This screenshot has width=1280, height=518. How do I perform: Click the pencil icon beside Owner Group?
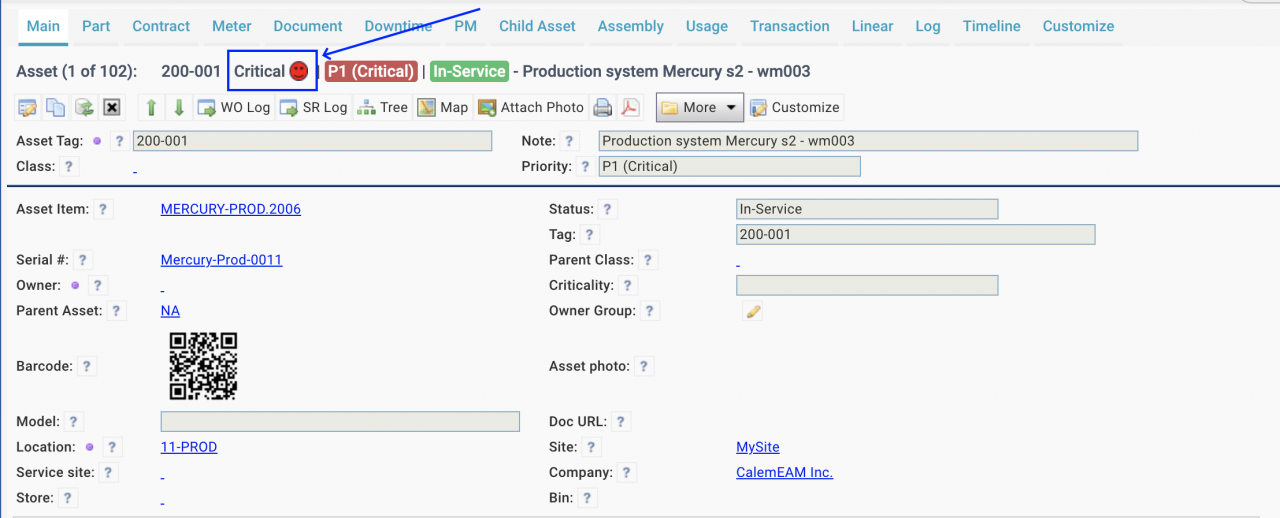pos(753,312)
